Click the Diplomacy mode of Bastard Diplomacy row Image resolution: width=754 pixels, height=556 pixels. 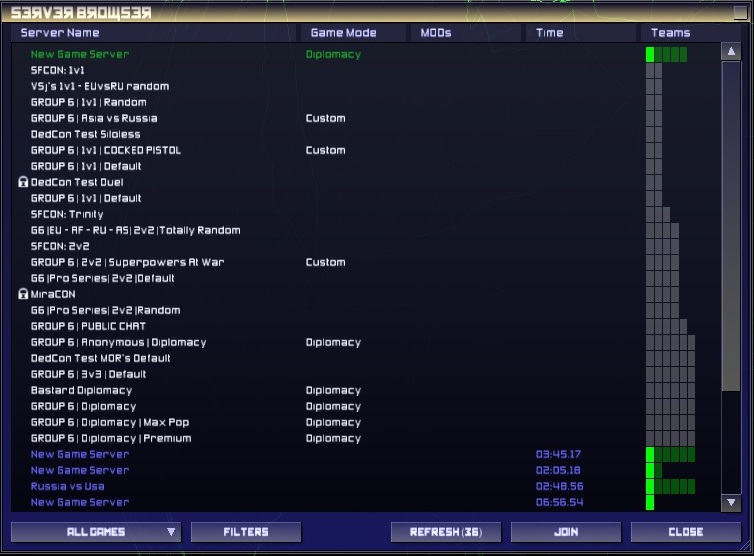[333, 390]
